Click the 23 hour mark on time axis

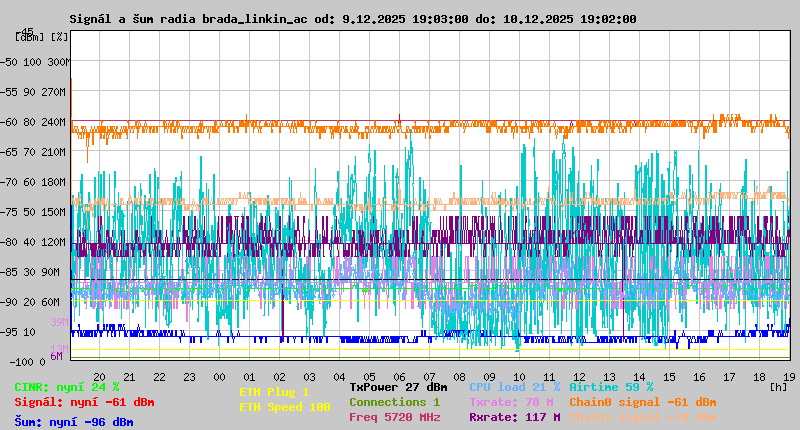189,376
